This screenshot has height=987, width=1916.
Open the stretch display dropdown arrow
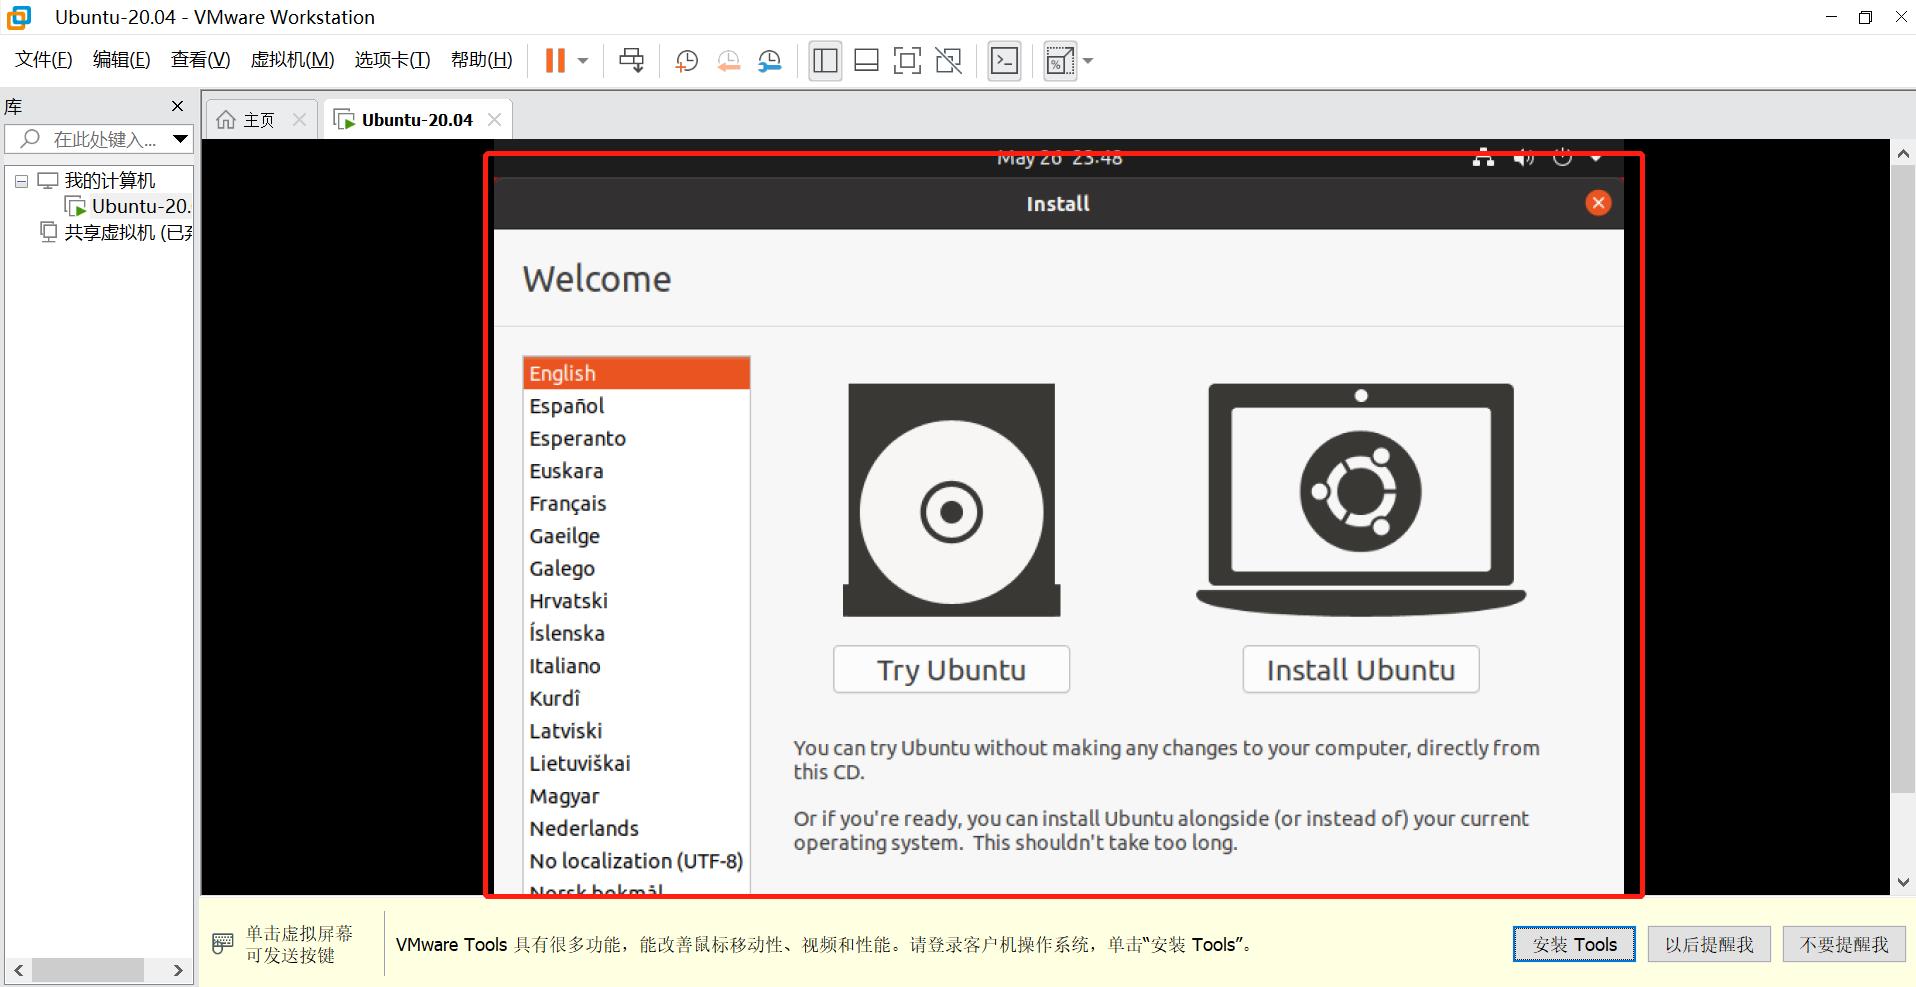click(x=1088, y=61)
